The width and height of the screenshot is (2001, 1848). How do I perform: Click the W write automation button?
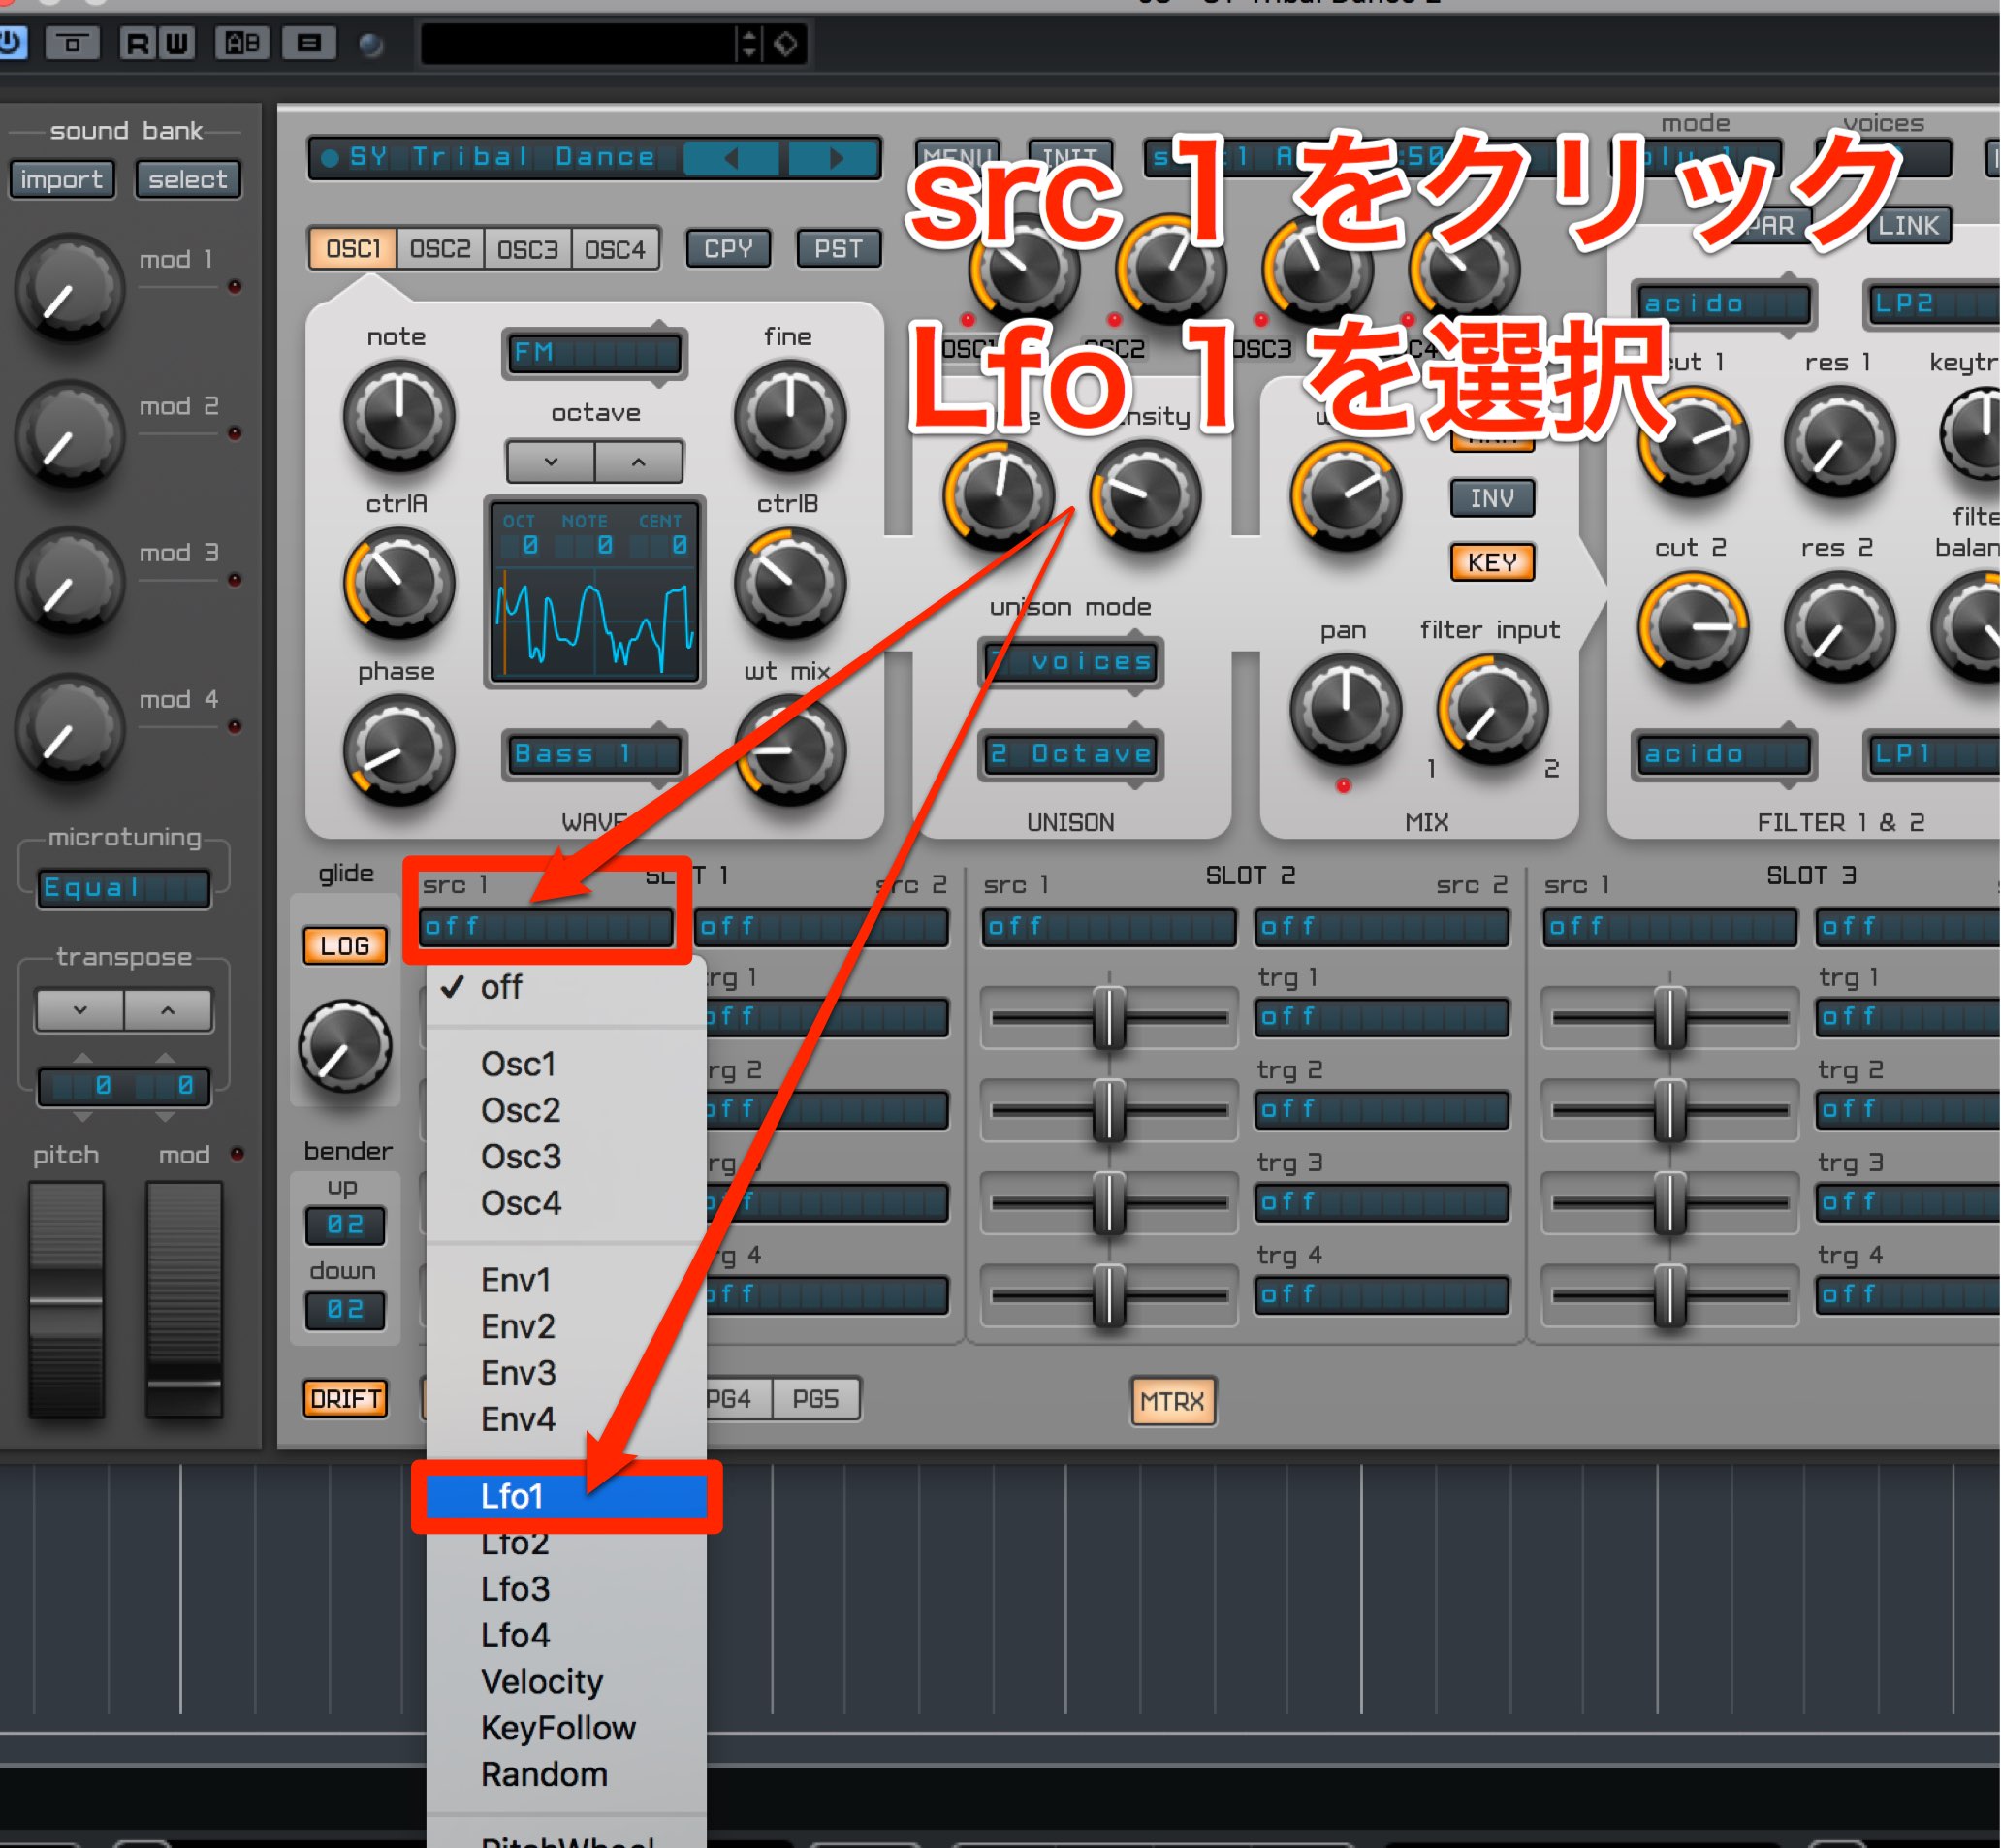tap(176, 44)
